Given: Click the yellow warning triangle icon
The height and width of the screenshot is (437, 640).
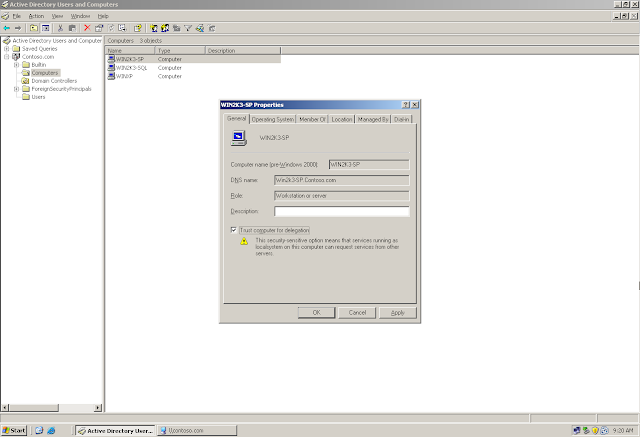Looking at the screenshot, I should [x=244, y=241].
